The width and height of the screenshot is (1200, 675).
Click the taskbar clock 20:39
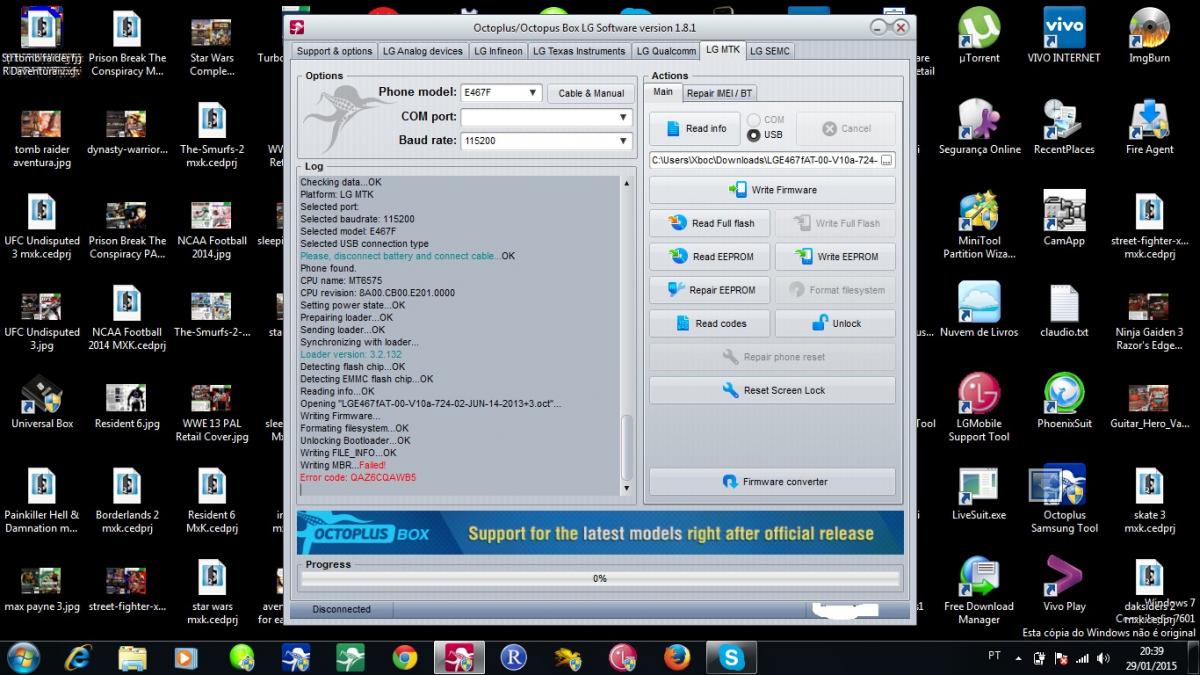pyautogui.click(x=1153, y=650)
